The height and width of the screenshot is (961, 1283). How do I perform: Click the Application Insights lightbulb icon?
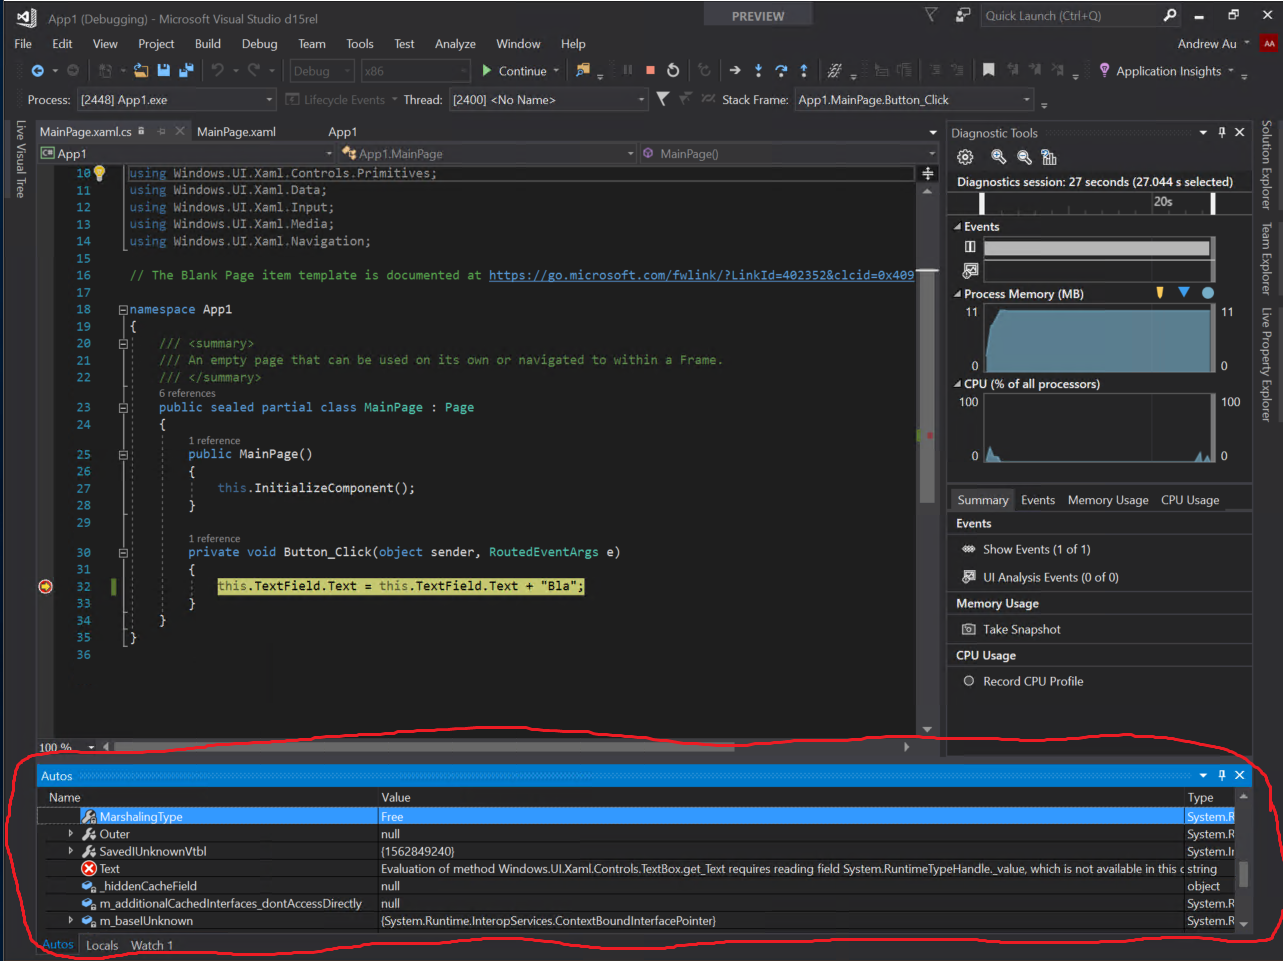[x=1104, y=70]
